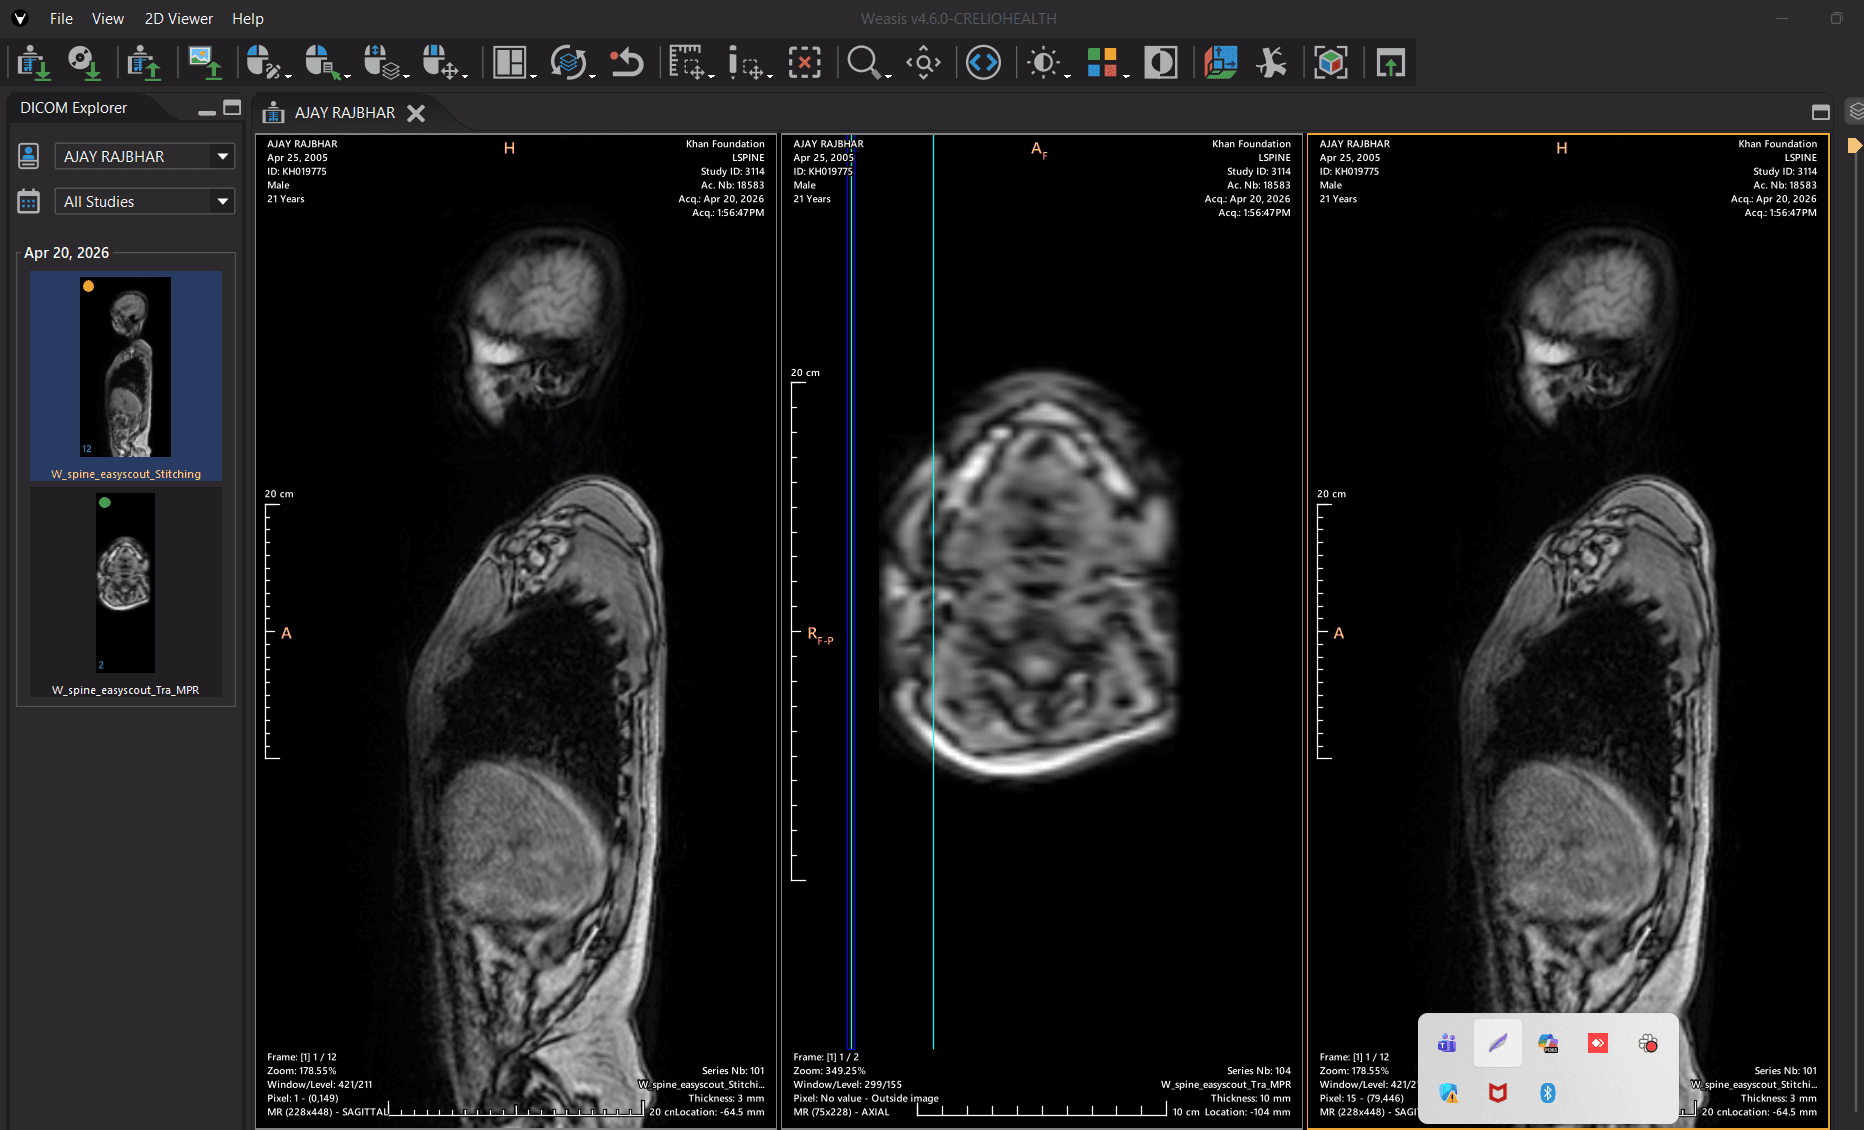Click the orange tag marker at right edge
The image size is (1864, 1130).
pos(1855,146)
